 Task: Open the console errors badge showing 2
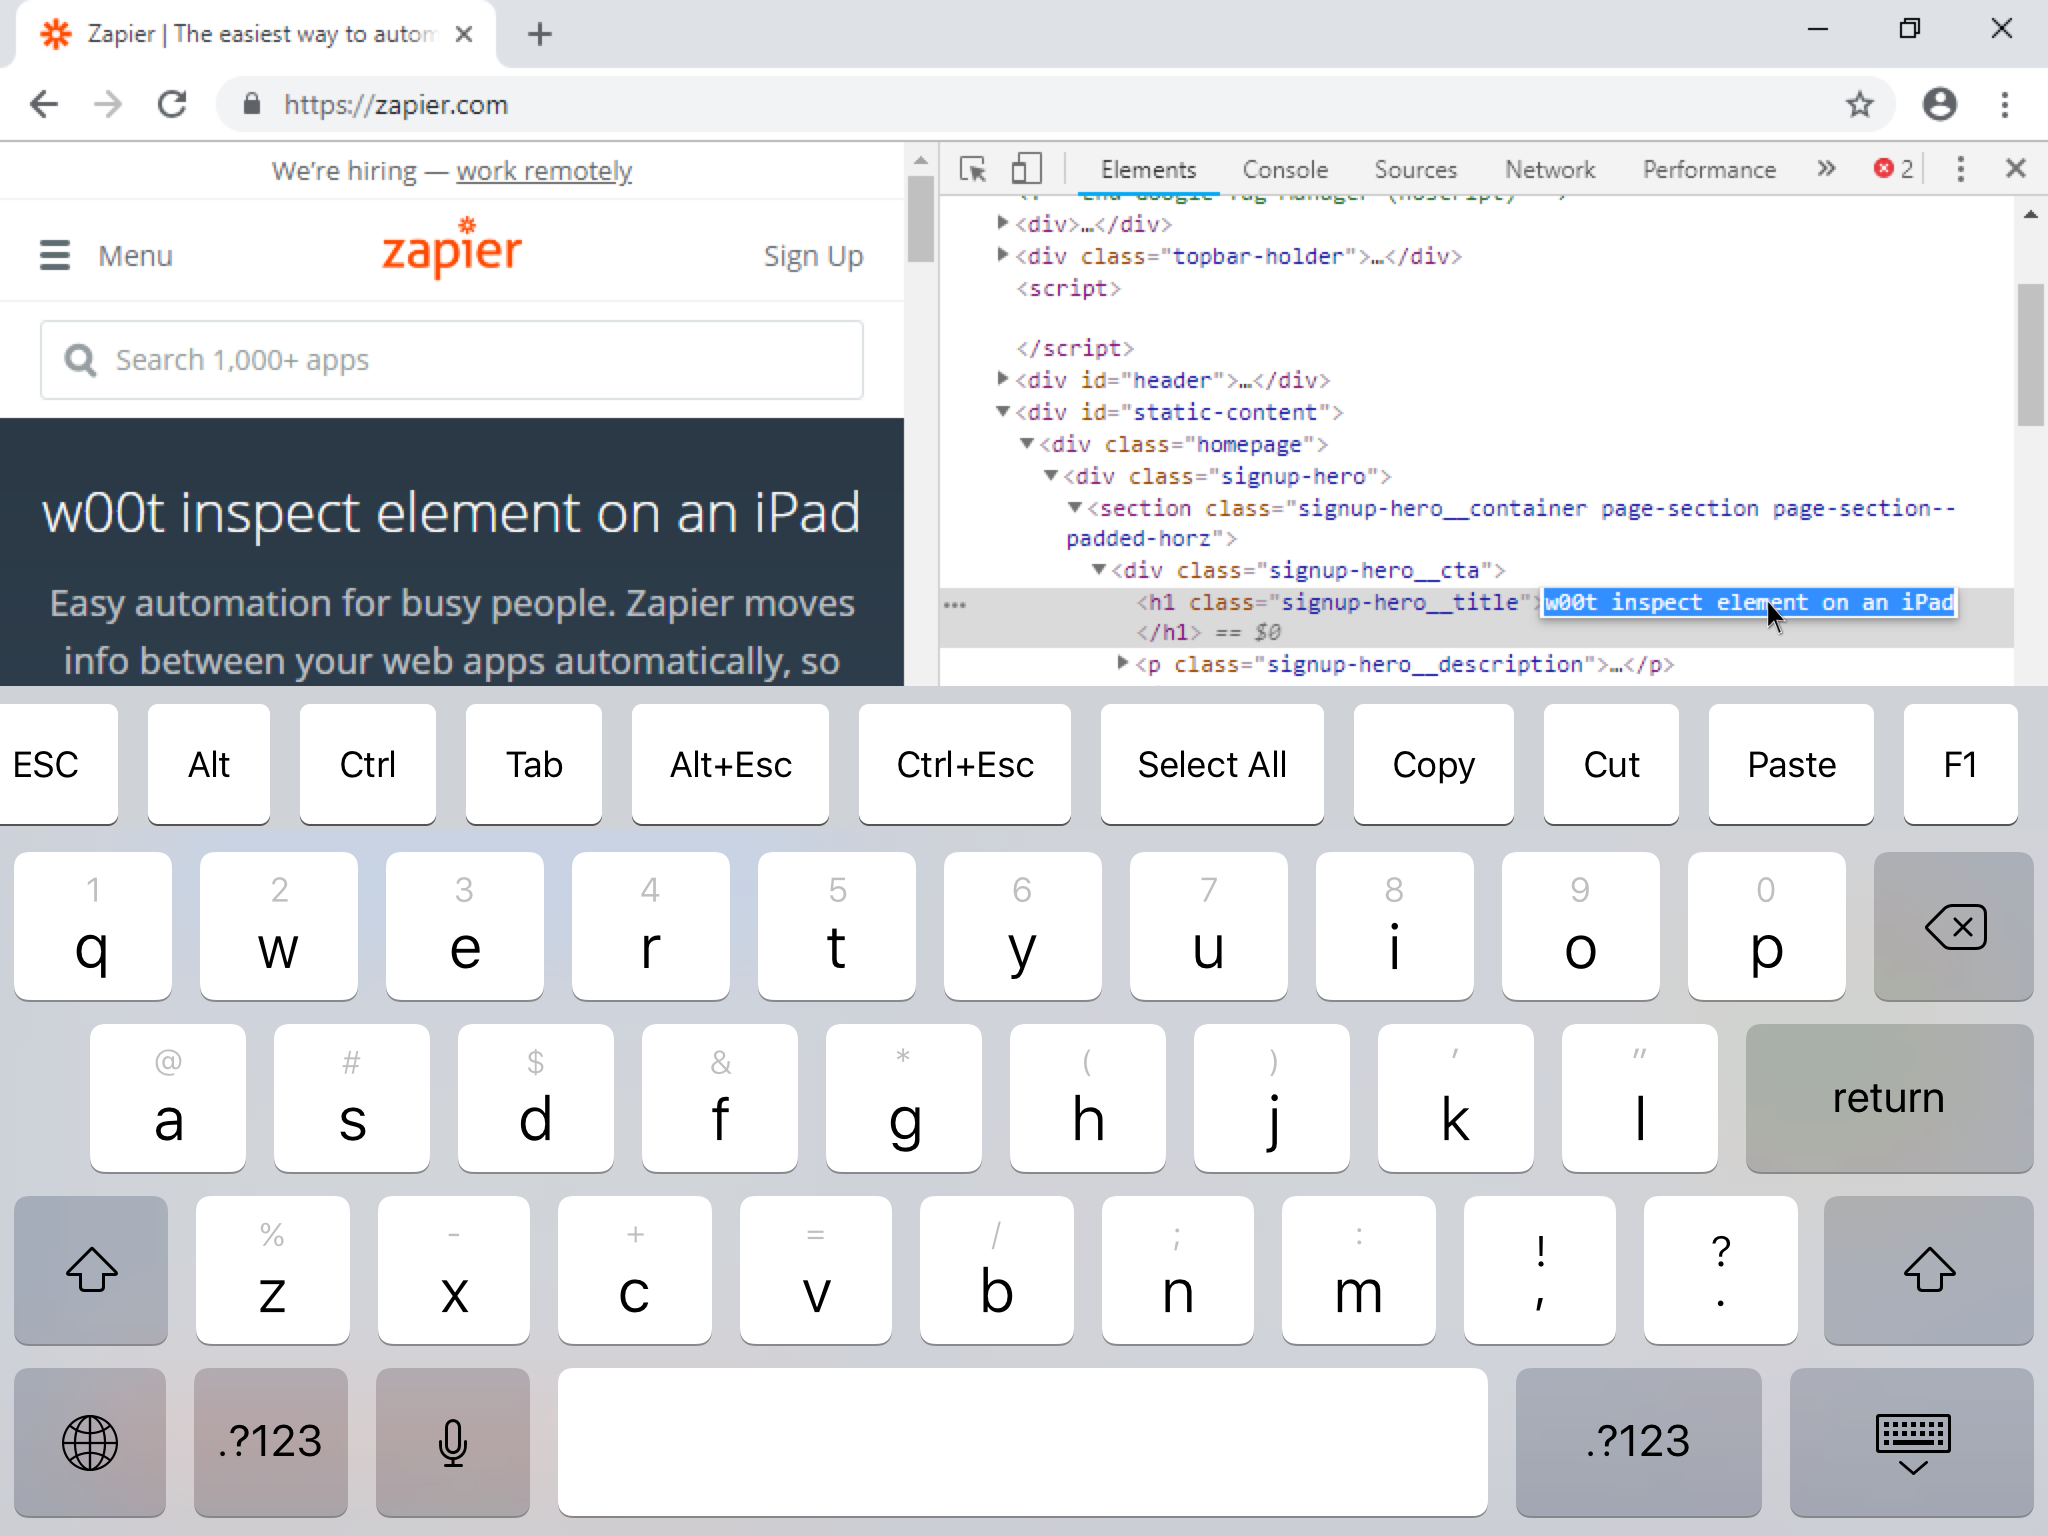tap(1891, 169)
